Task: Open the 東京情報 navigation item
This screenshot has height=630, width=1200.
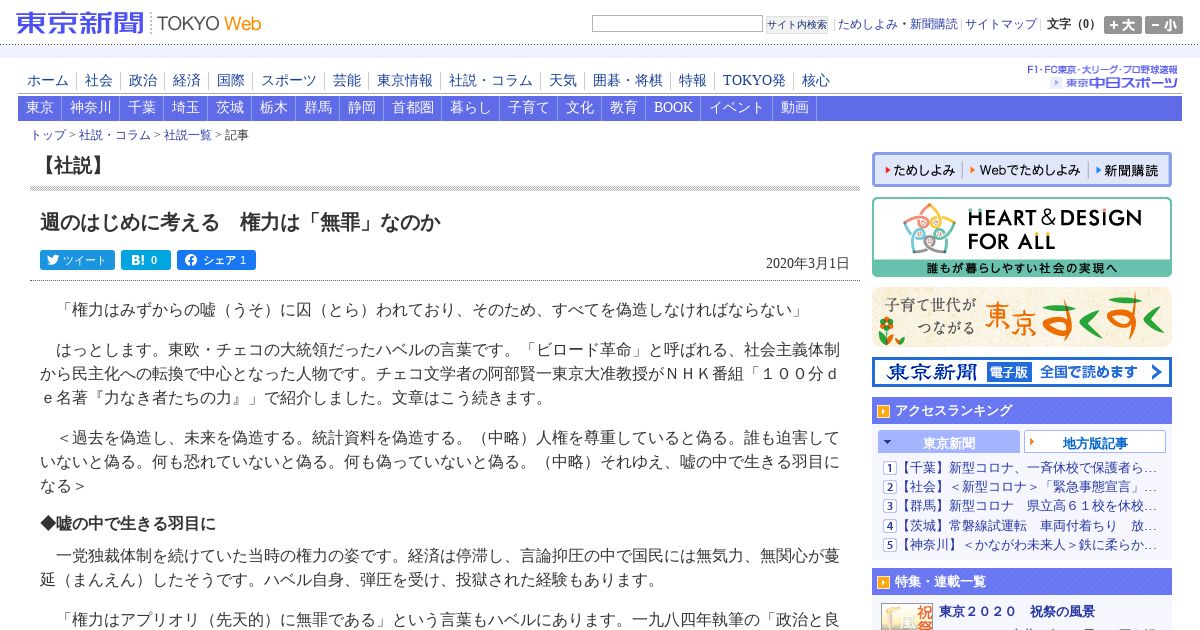Action: pos(405,80)
